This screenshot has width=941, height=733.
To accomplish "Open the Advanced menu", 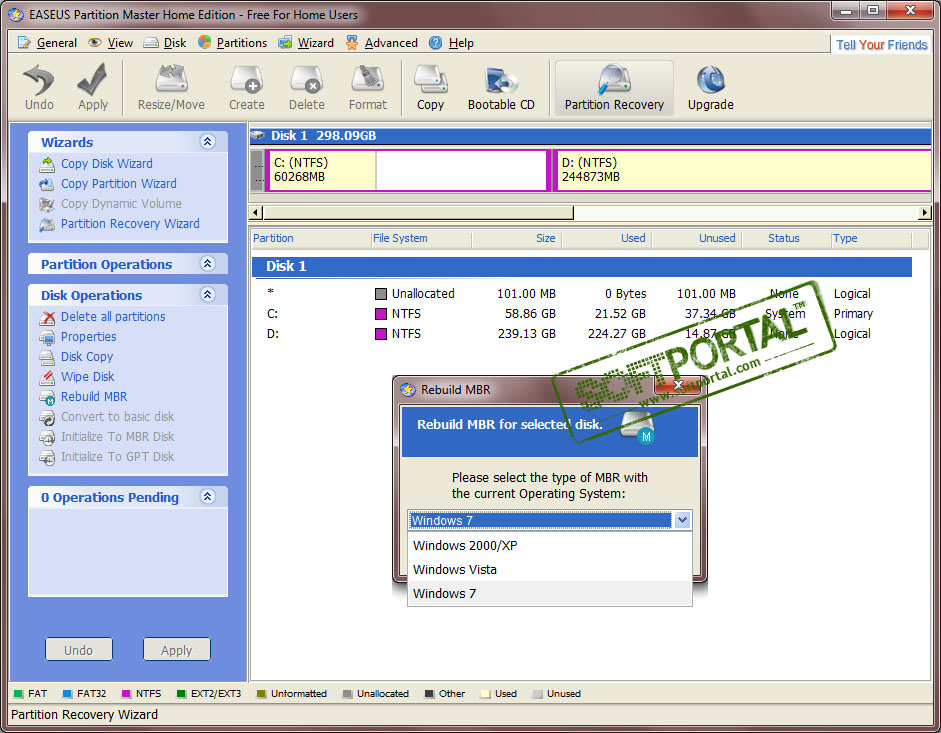I will (x=382, y=43).
